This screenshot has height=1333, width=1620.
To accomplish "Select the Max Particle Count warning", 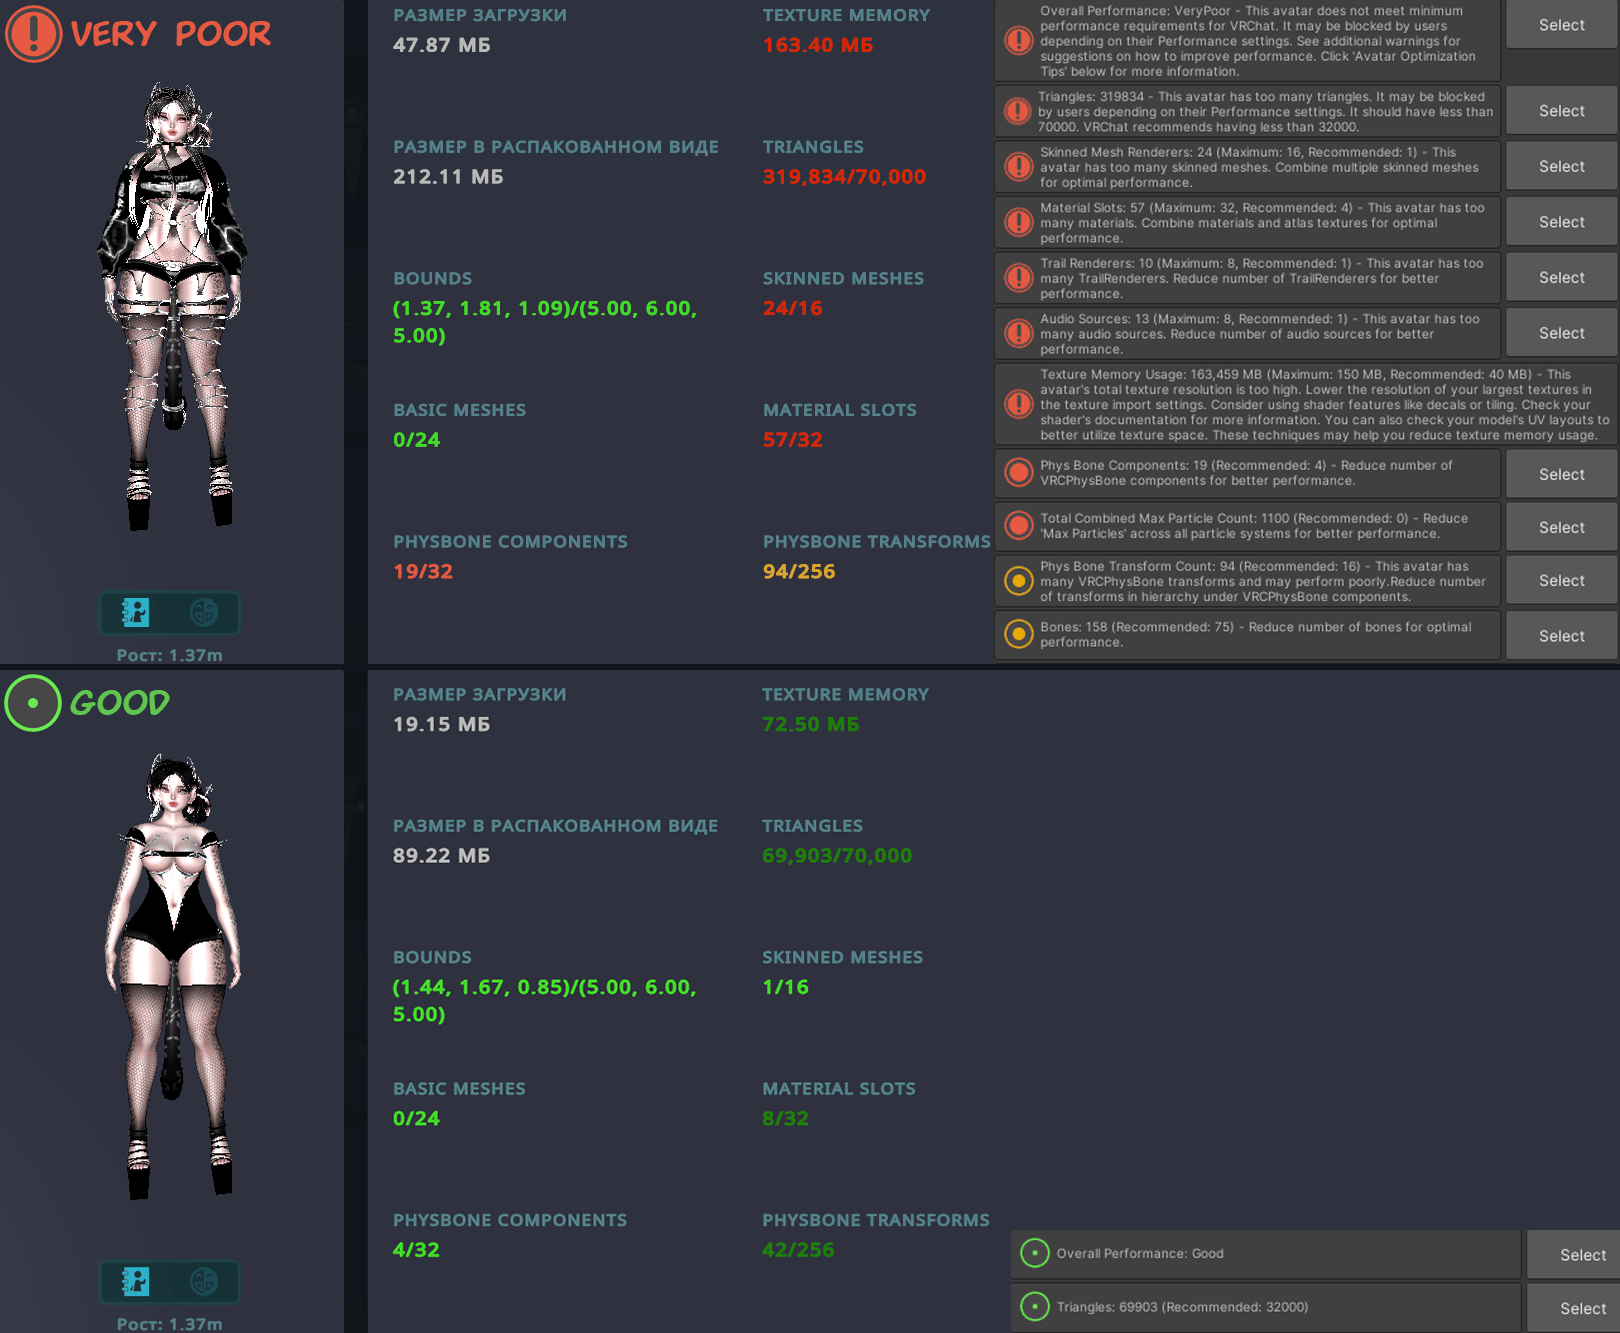I will point(1561,527).
